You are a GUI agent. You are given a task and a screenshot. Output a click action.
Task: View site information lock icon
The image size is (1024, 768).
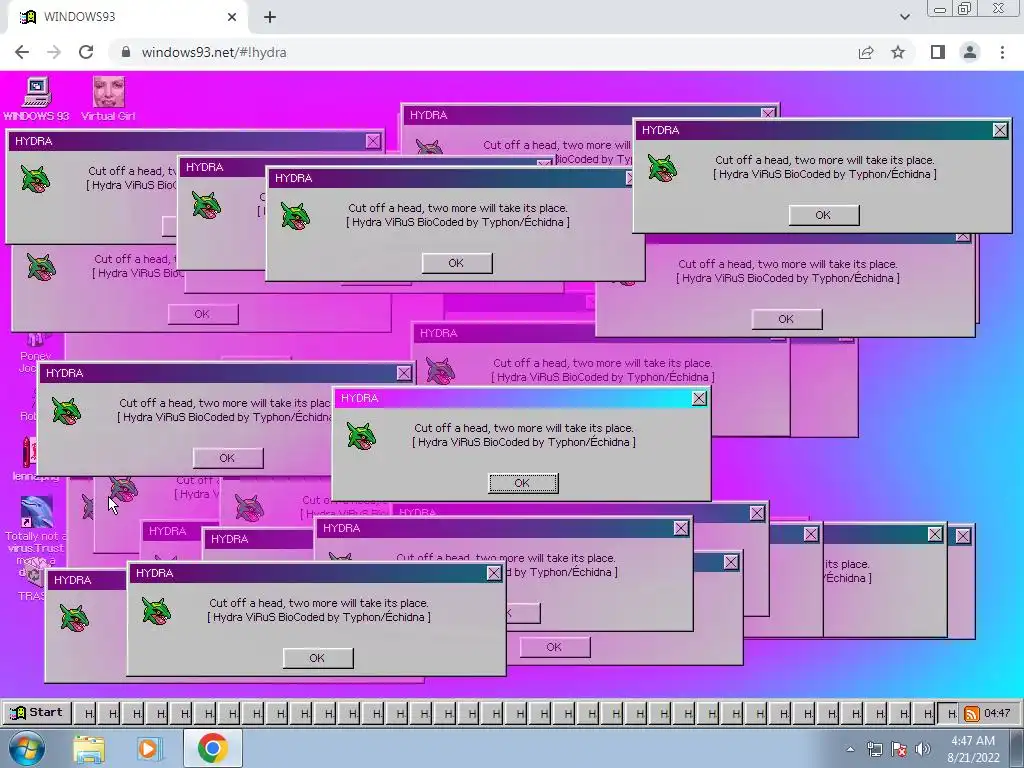127,52
